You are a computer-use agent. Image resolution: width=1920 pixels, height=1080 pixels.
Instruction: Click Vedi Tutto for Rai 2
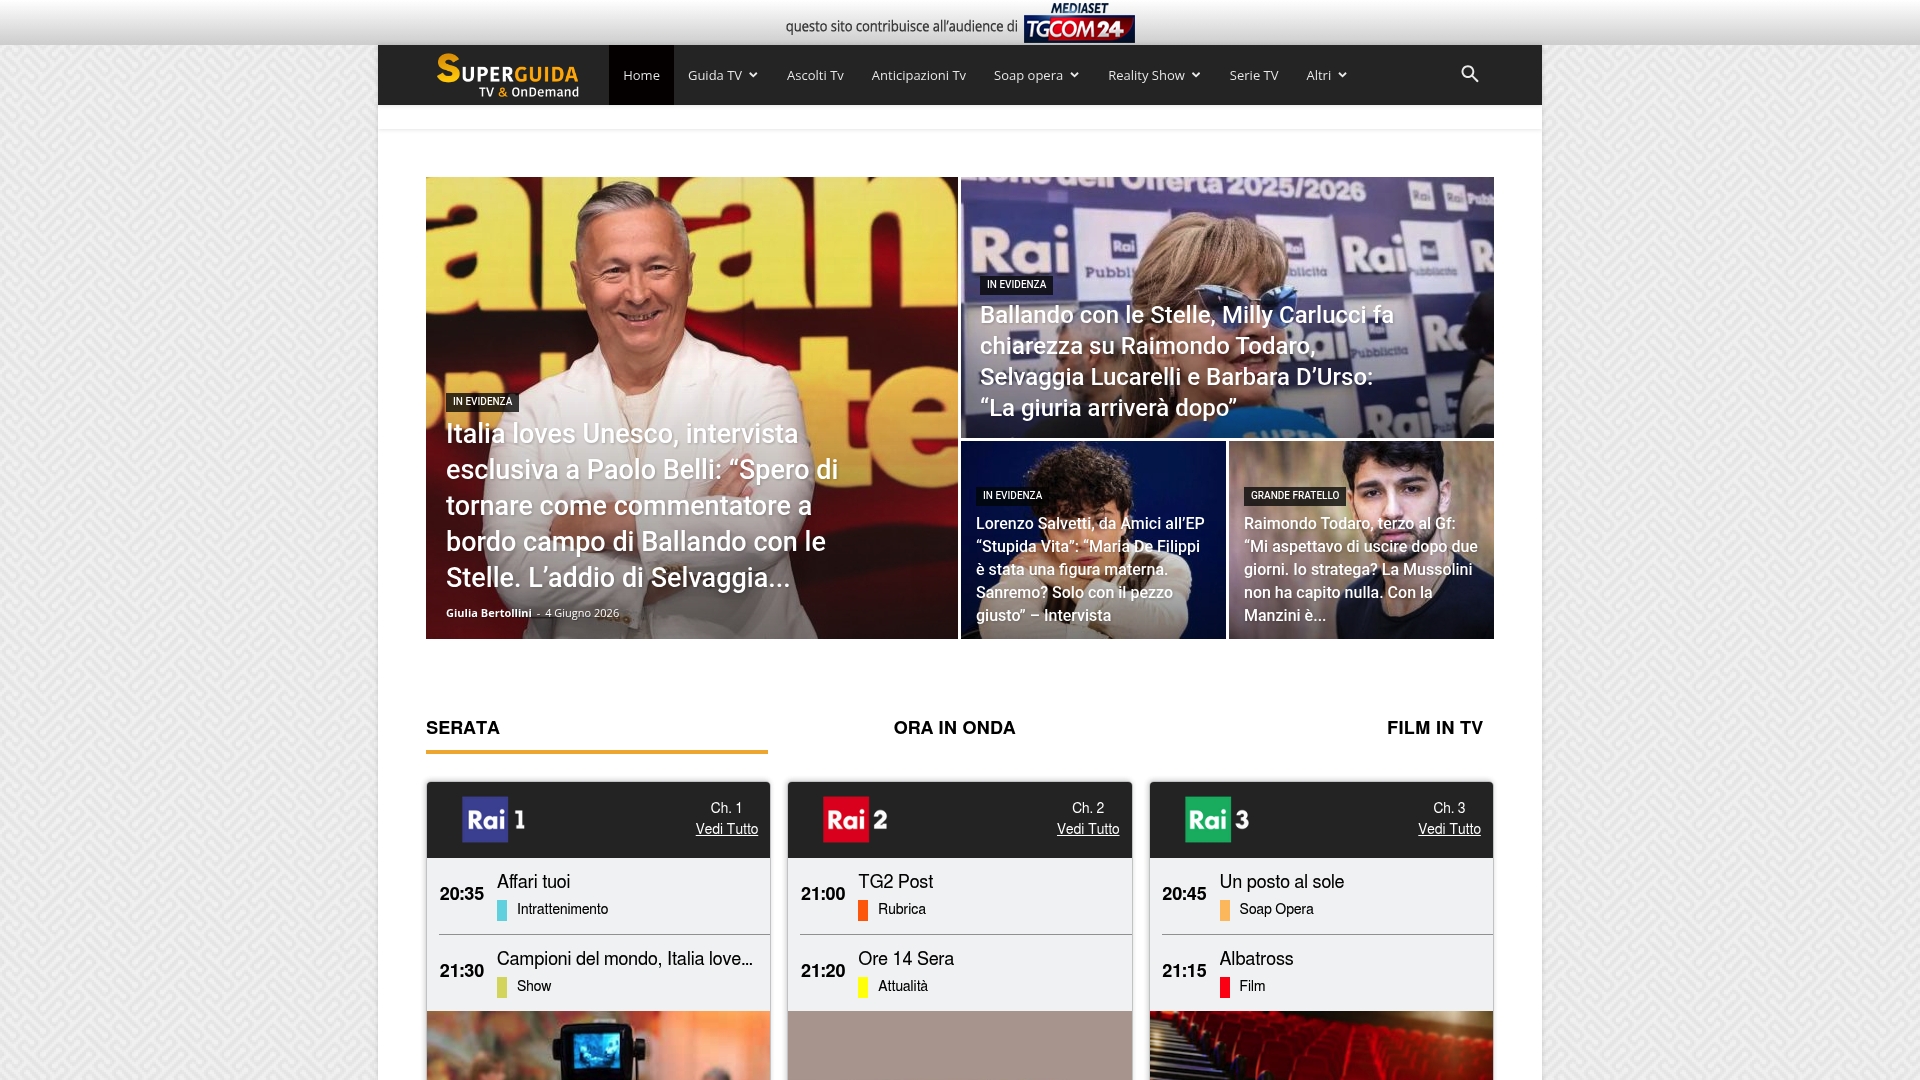(1088, 829)
